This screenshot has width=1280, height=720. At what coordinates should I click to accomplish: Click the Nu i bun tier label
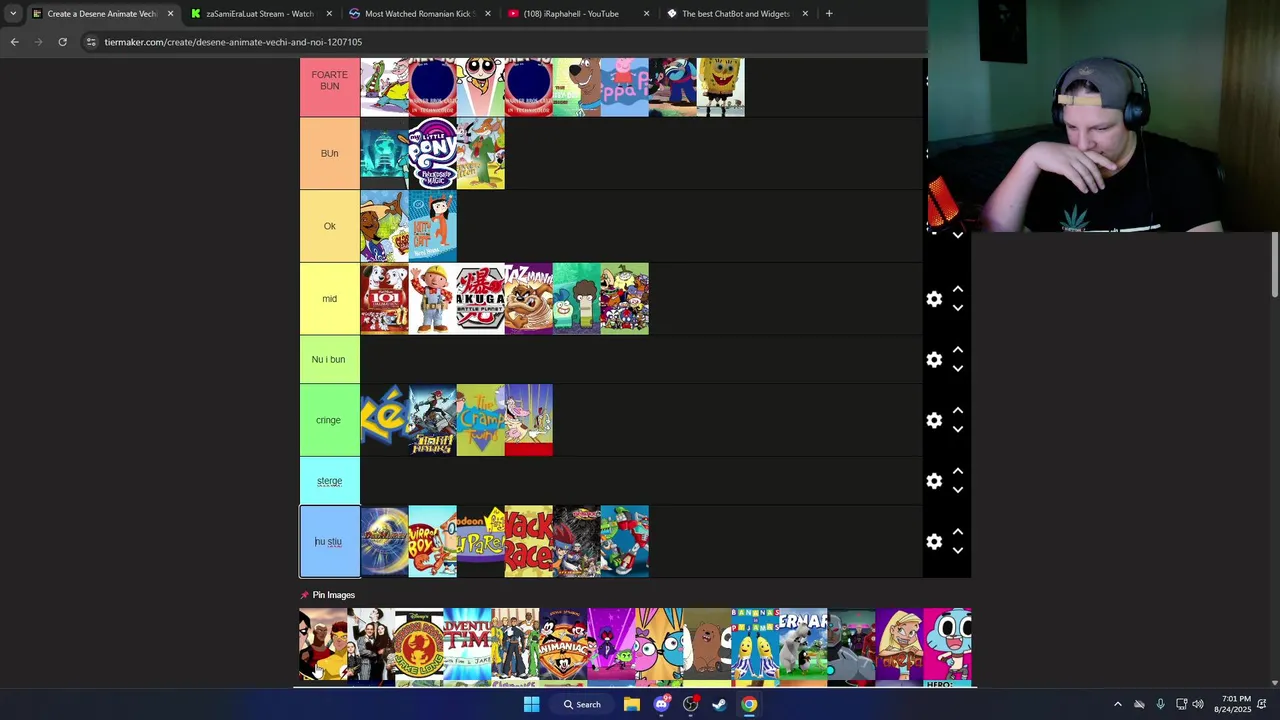[330, 359]
